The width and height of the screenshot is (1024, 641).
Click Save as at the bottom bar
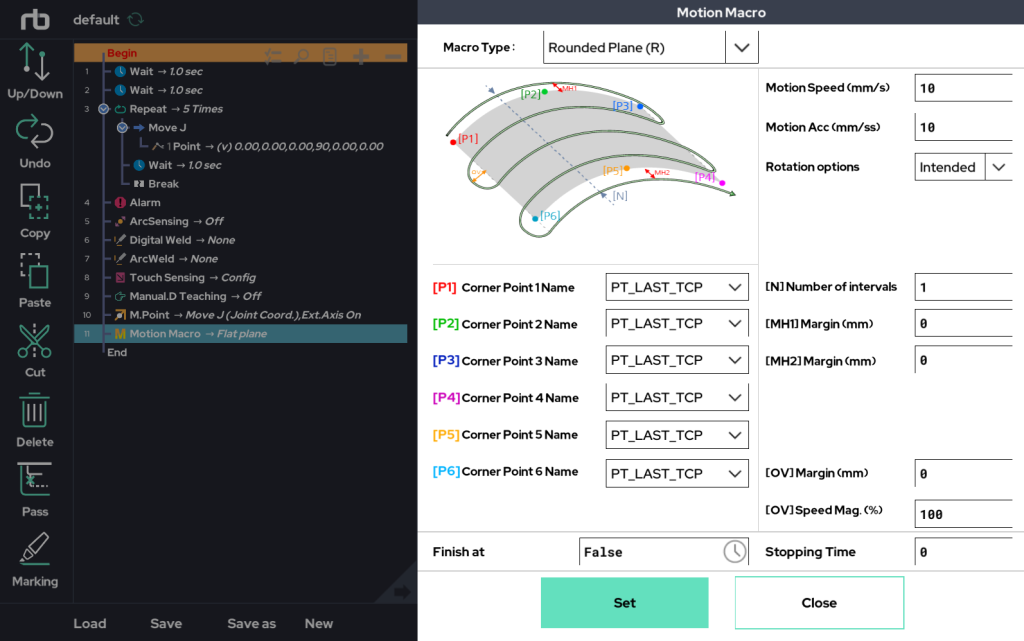[251, 623]
